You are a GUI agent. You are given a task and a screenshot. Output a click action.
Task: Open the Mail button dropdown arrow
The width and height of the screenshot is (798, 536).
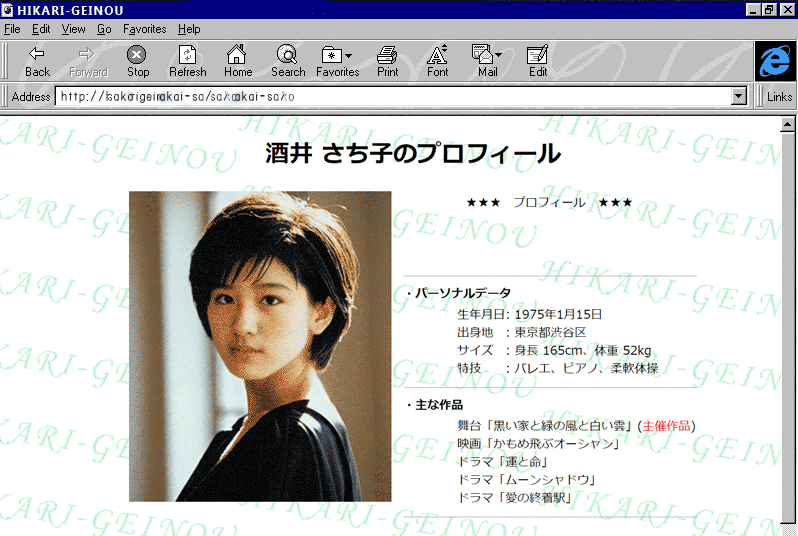498,55
